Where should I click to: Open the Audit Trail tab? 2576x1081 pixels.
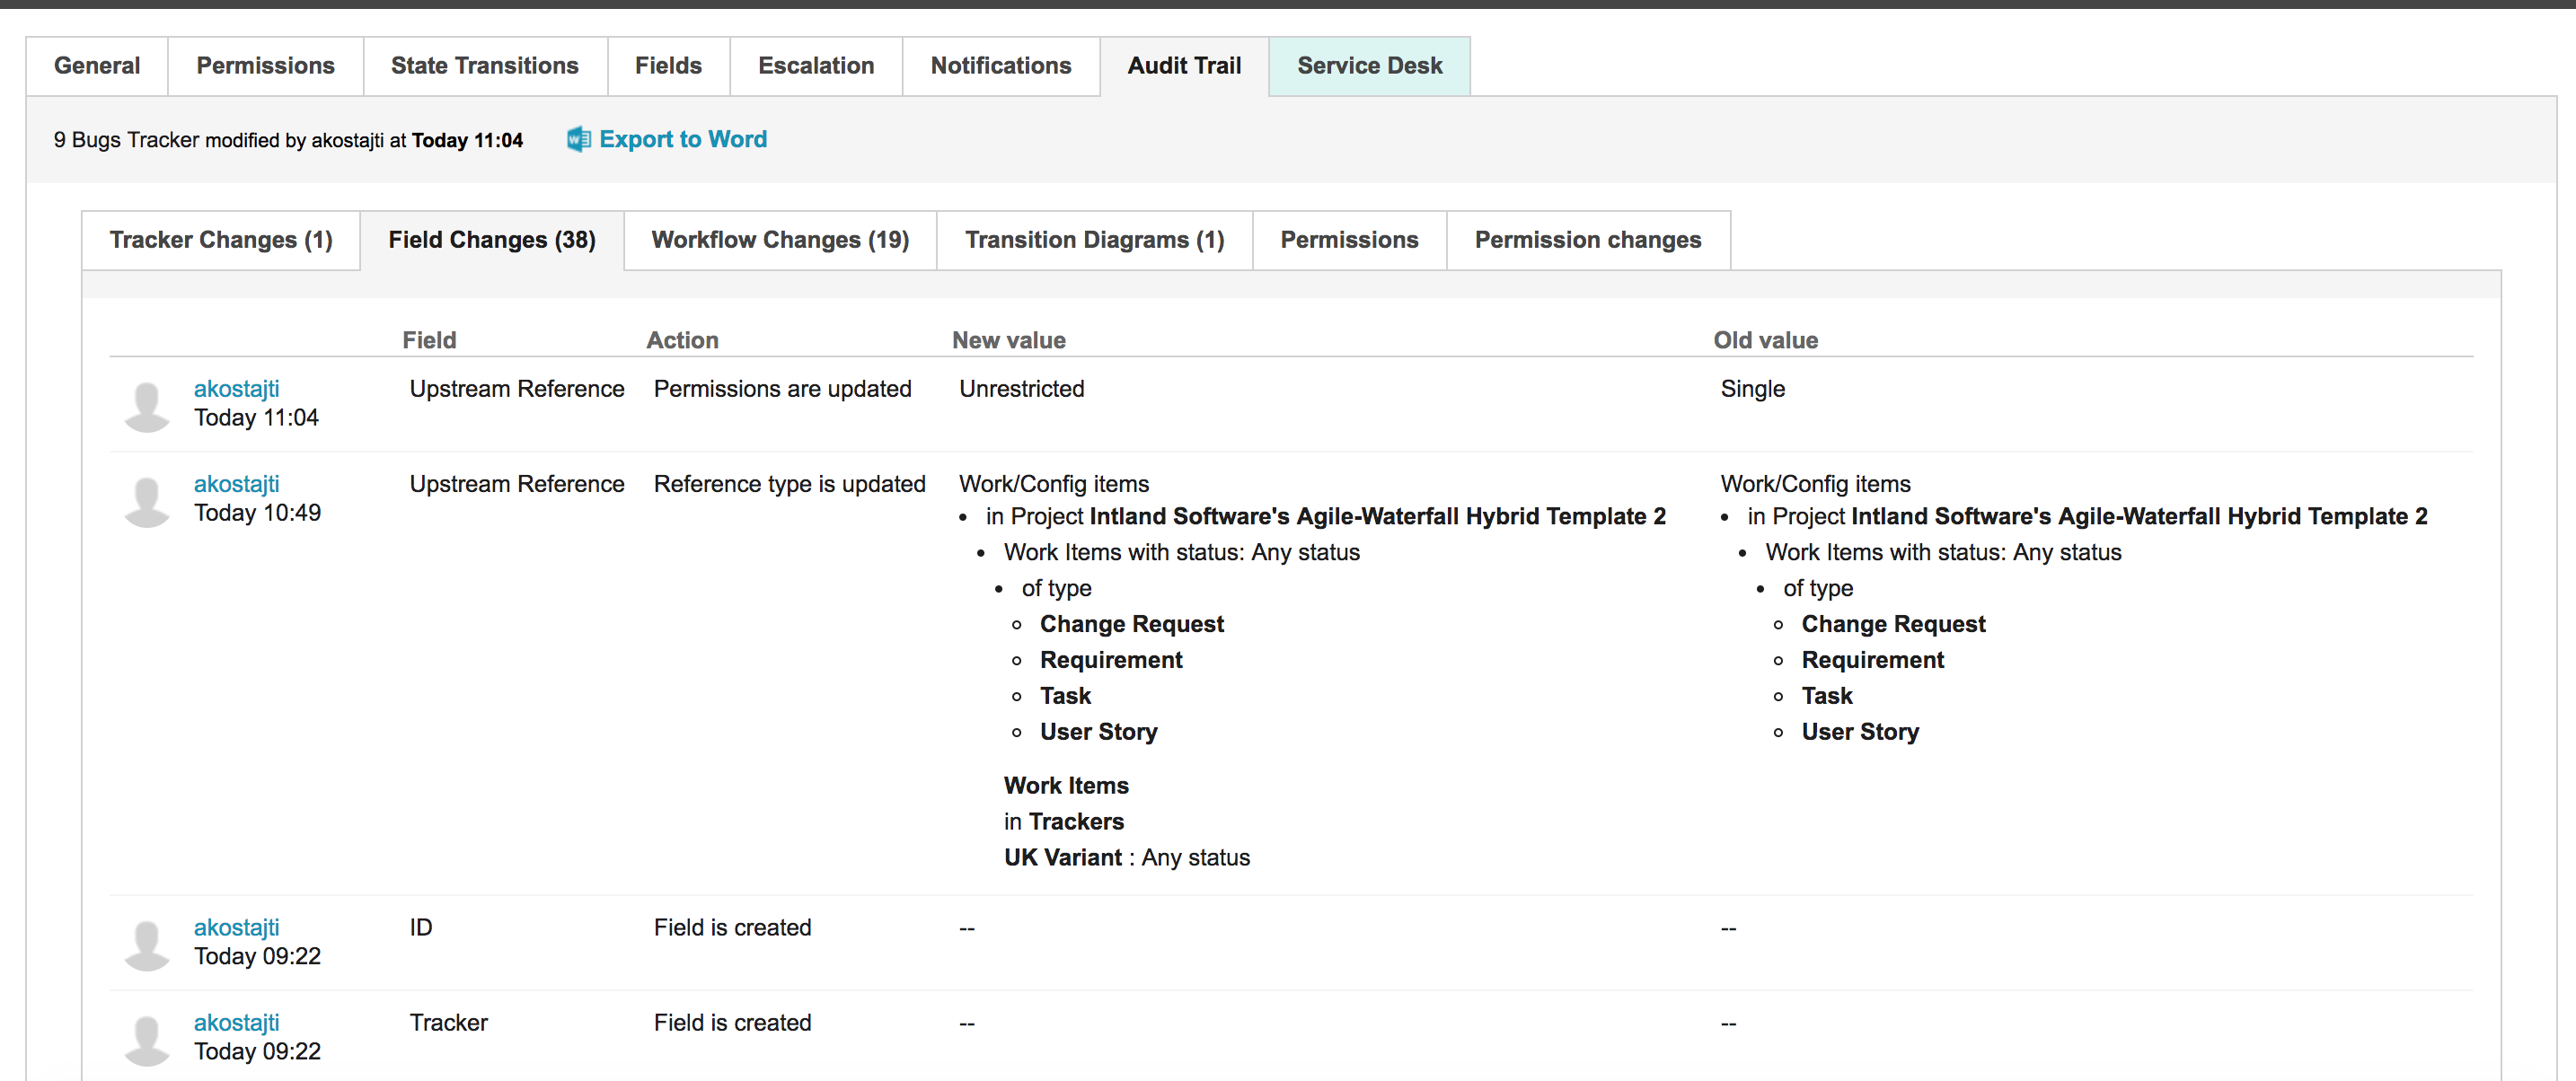[1184, 65]
